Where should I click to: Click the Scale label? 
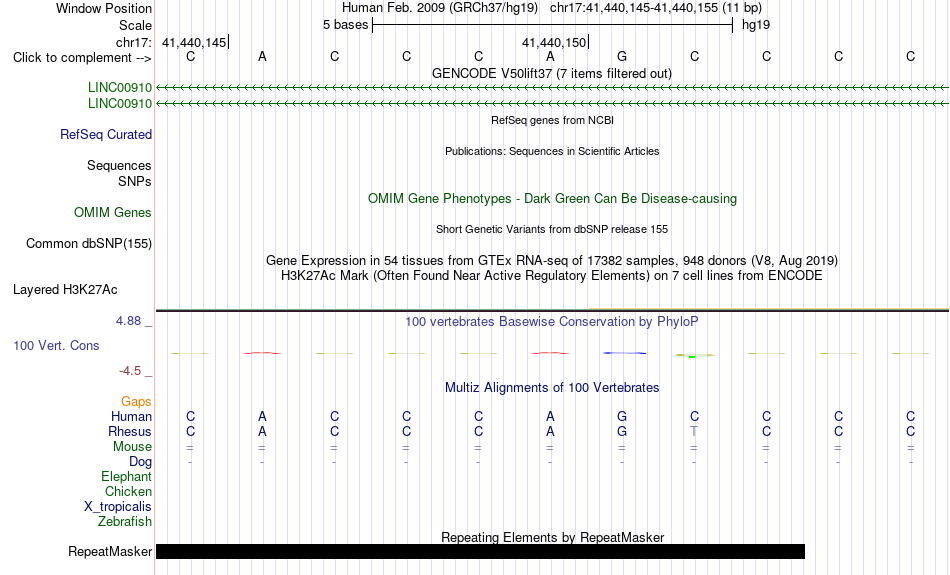click(136, 25)
